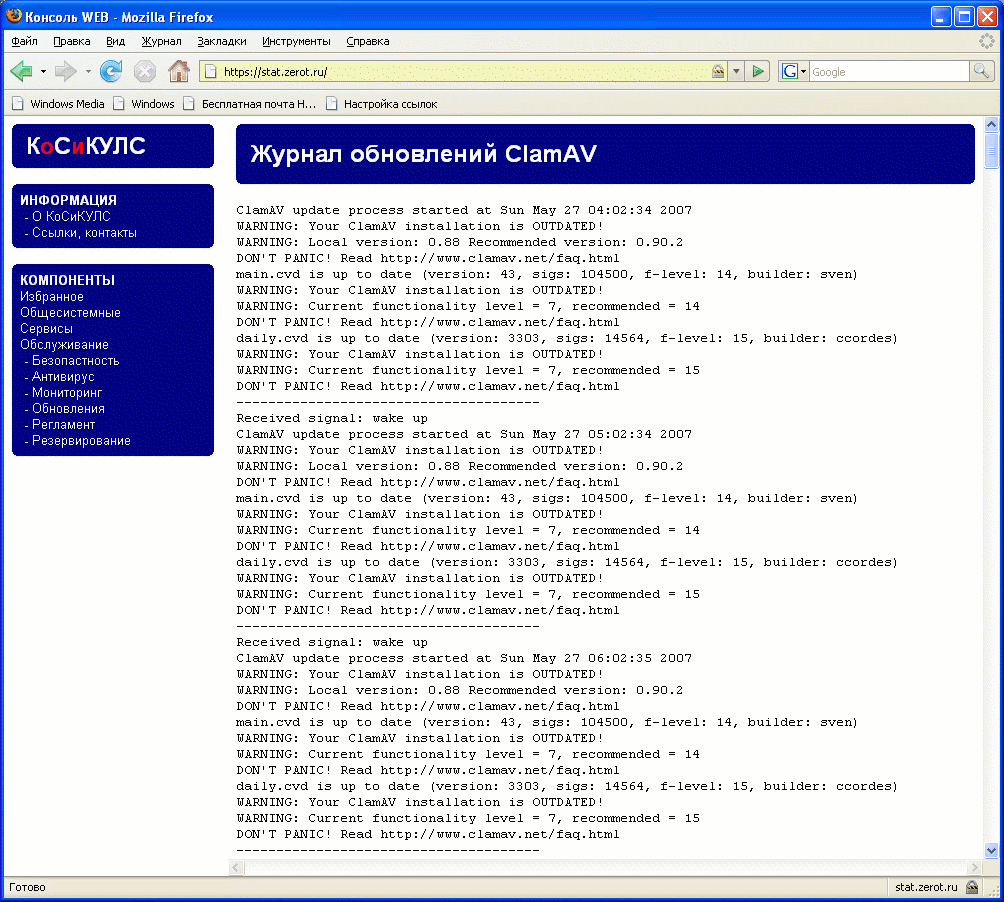The width and height of the screenshot is (1004, 902).
Task: Open Общесистемные components link
Action: tap(70, 312)
